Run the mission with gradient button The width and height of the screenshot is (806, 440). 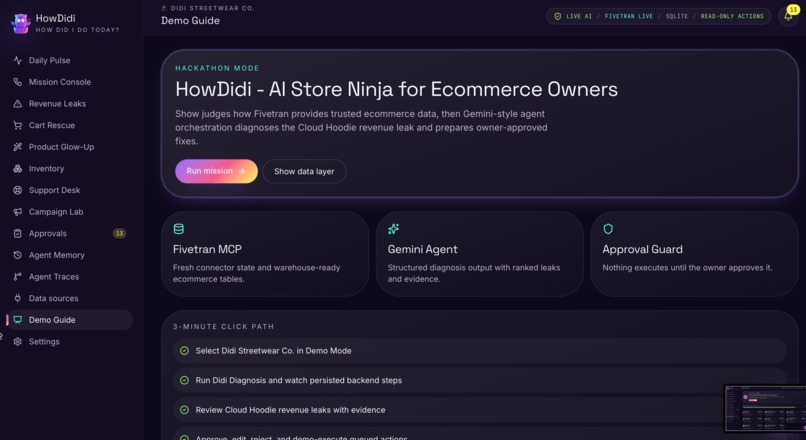point(216,171)
